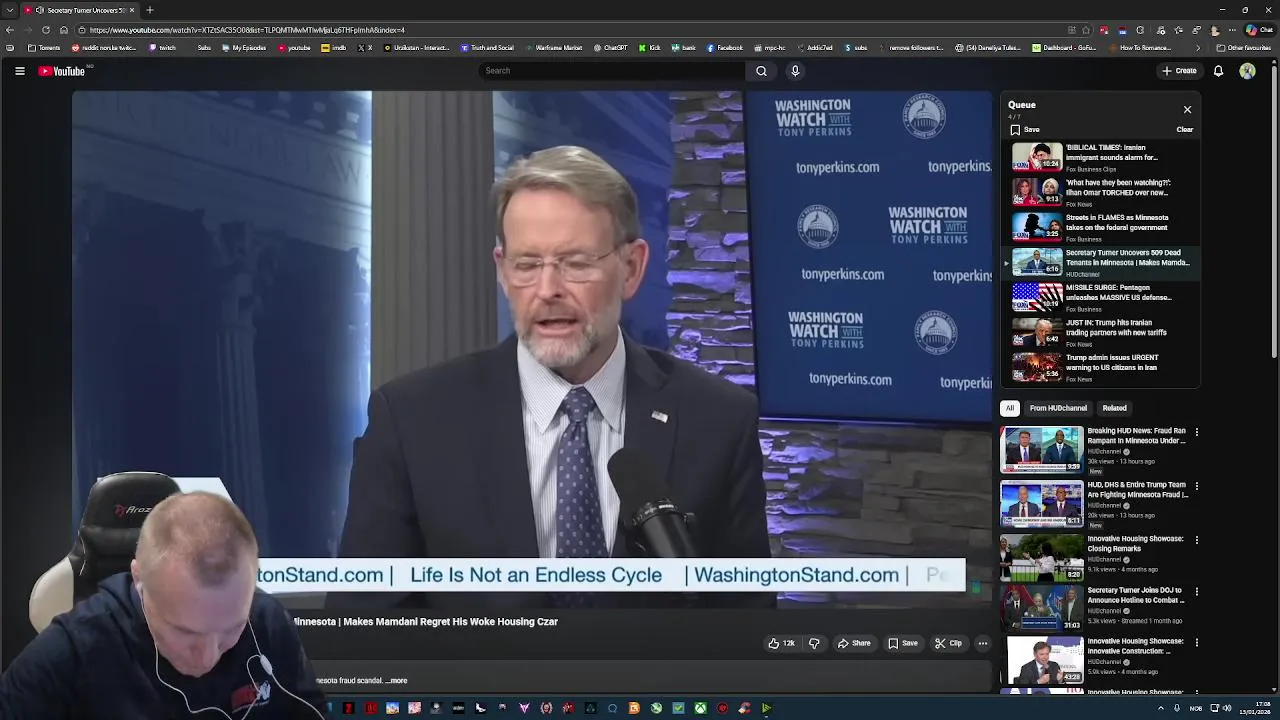Start voice search with microphone icon
The image size is (1280, 720).
[x=795, y=71]
